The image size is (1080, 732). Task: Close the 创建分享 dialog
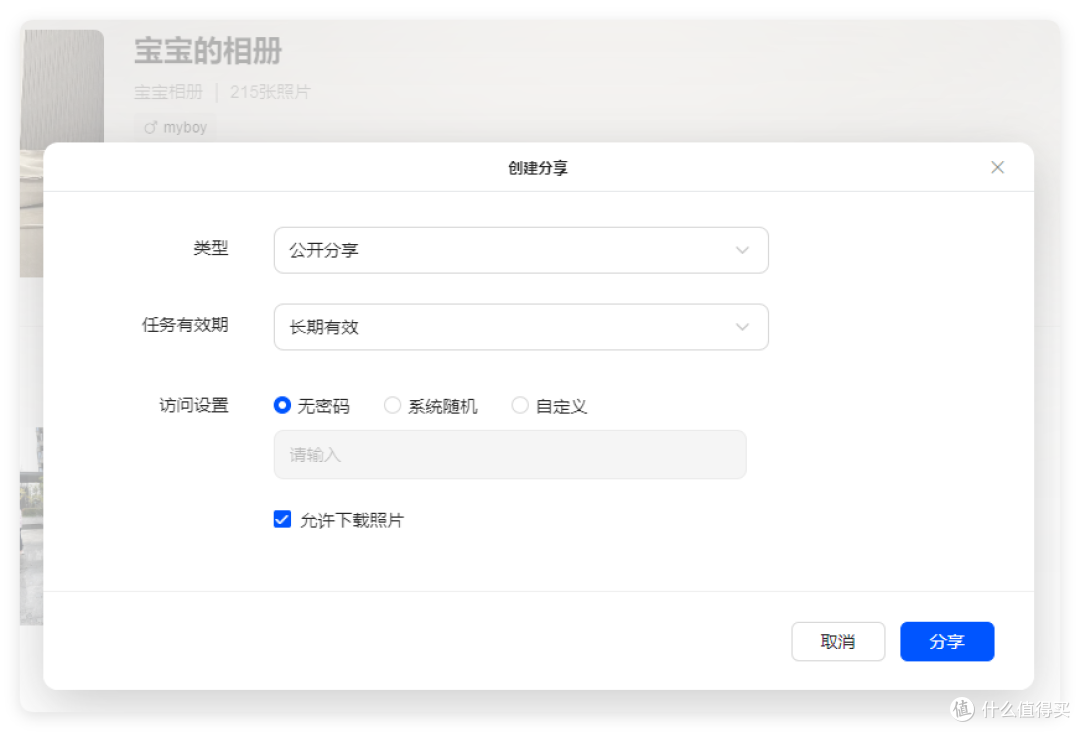[997, 167]
